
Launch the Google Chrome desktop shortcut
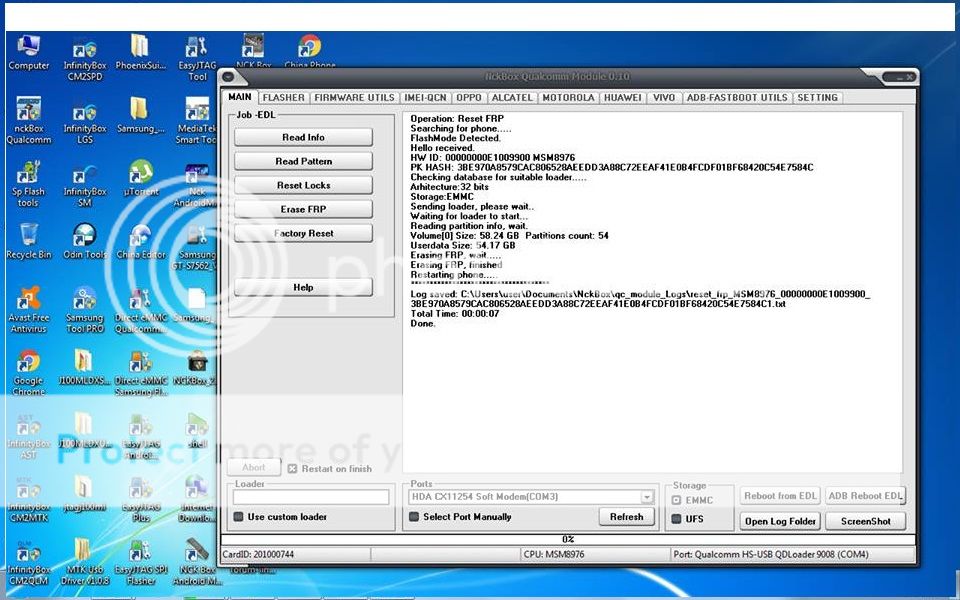29,362
